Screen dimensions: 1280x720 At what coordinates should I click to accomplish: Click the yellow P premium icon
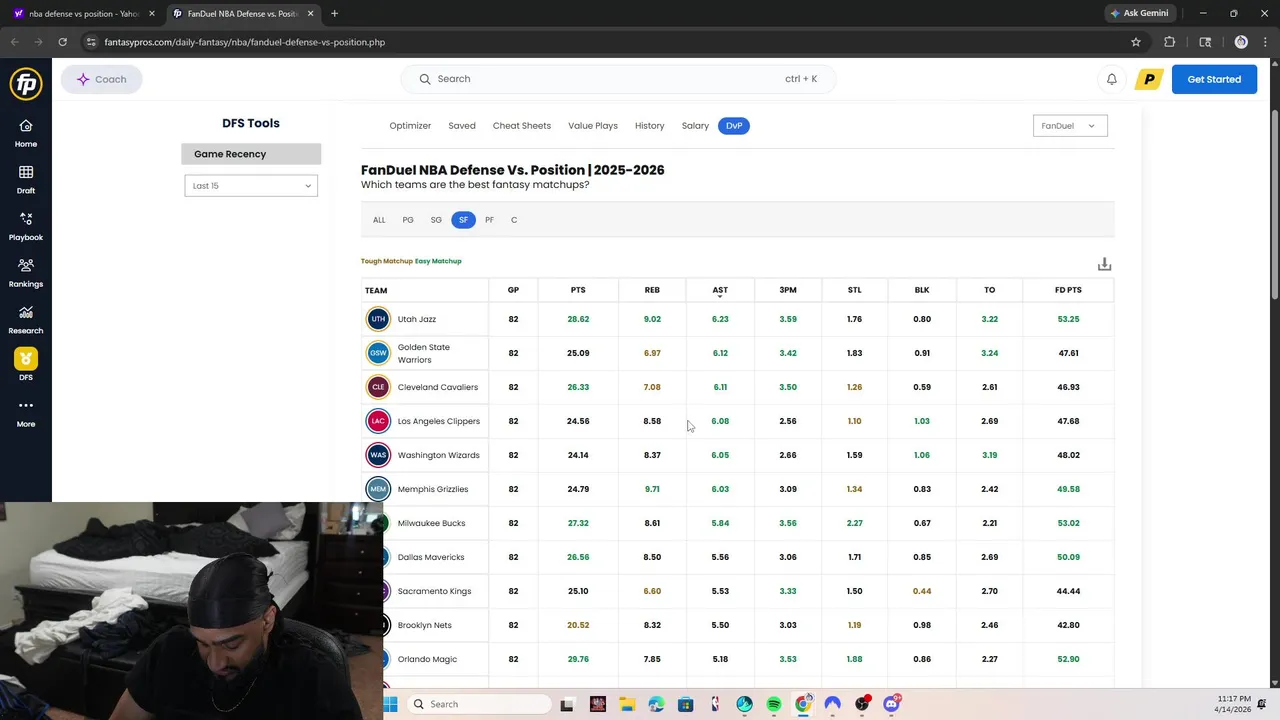click(x=1149, y=79)
